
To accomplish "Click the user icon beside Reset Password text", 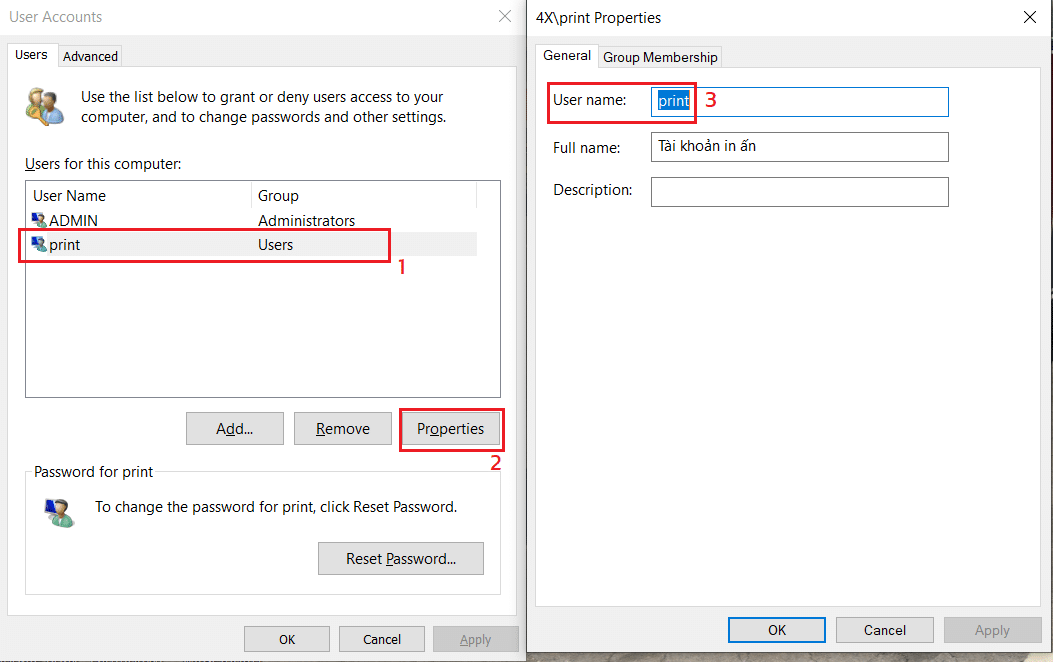I will click(59, 512).
